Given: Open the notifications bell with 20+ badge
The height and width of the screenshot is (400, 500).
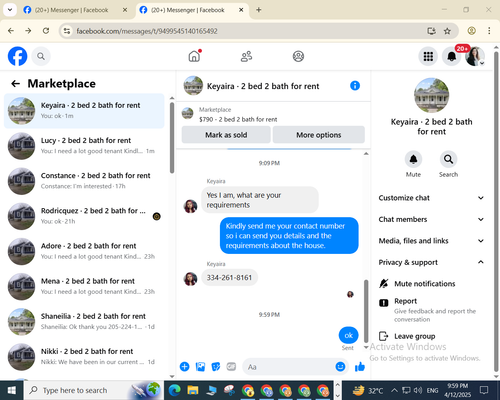Looking at the screenshot, I should point(452,56).
